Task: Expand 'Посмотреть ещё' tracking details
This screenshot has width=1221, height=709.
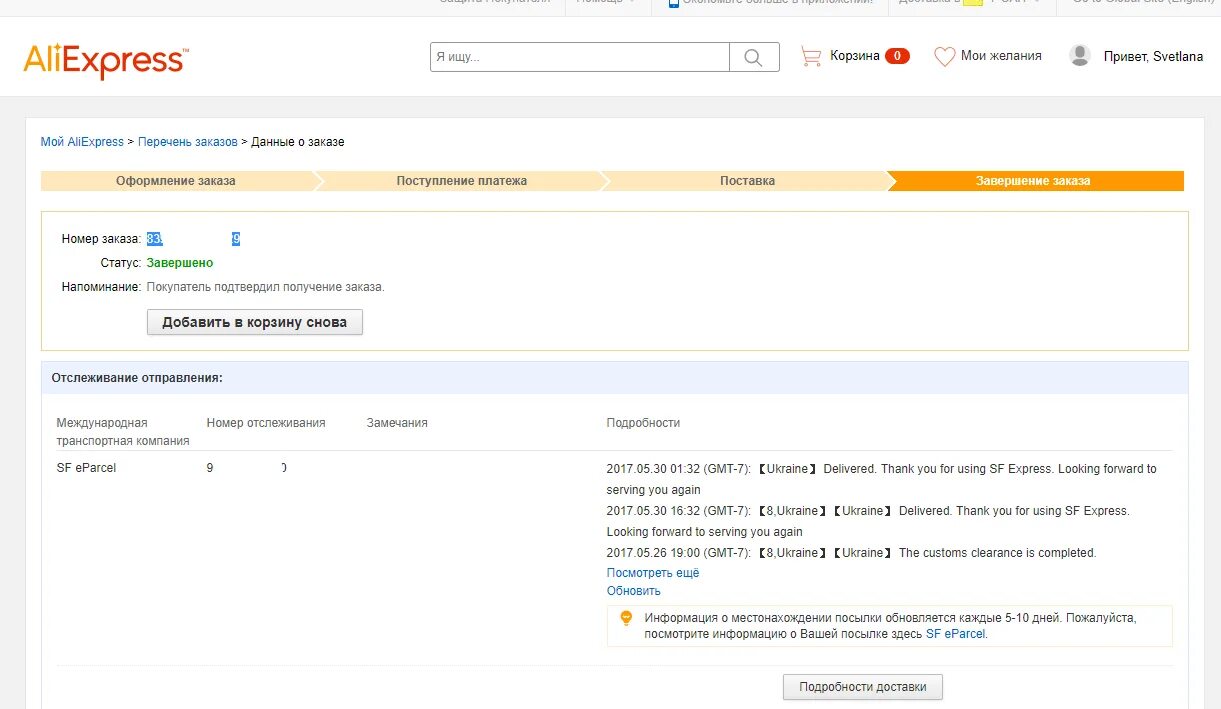Action: click(653, 573)
